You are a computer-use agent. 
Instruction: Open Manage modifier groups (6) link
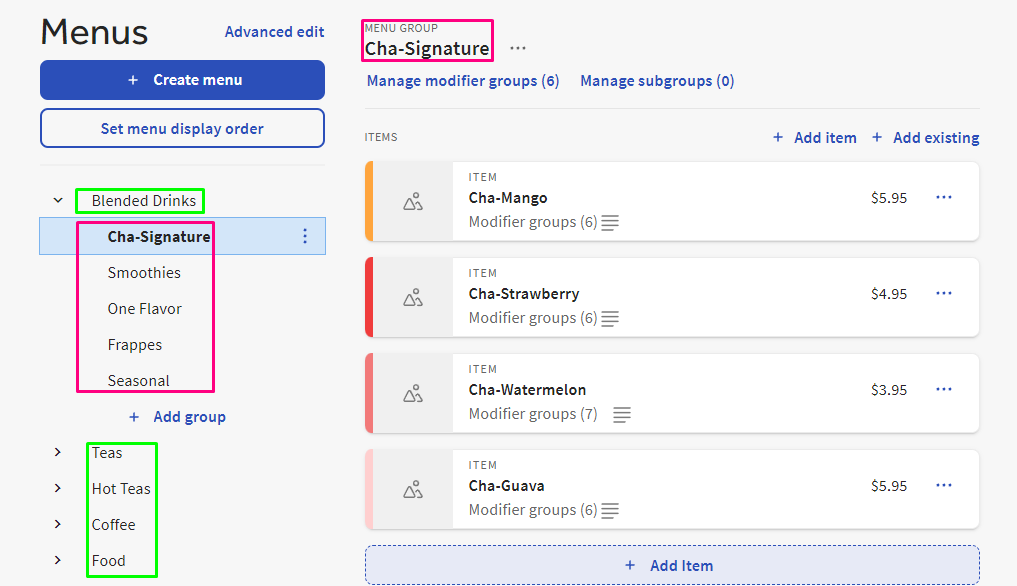463,81
